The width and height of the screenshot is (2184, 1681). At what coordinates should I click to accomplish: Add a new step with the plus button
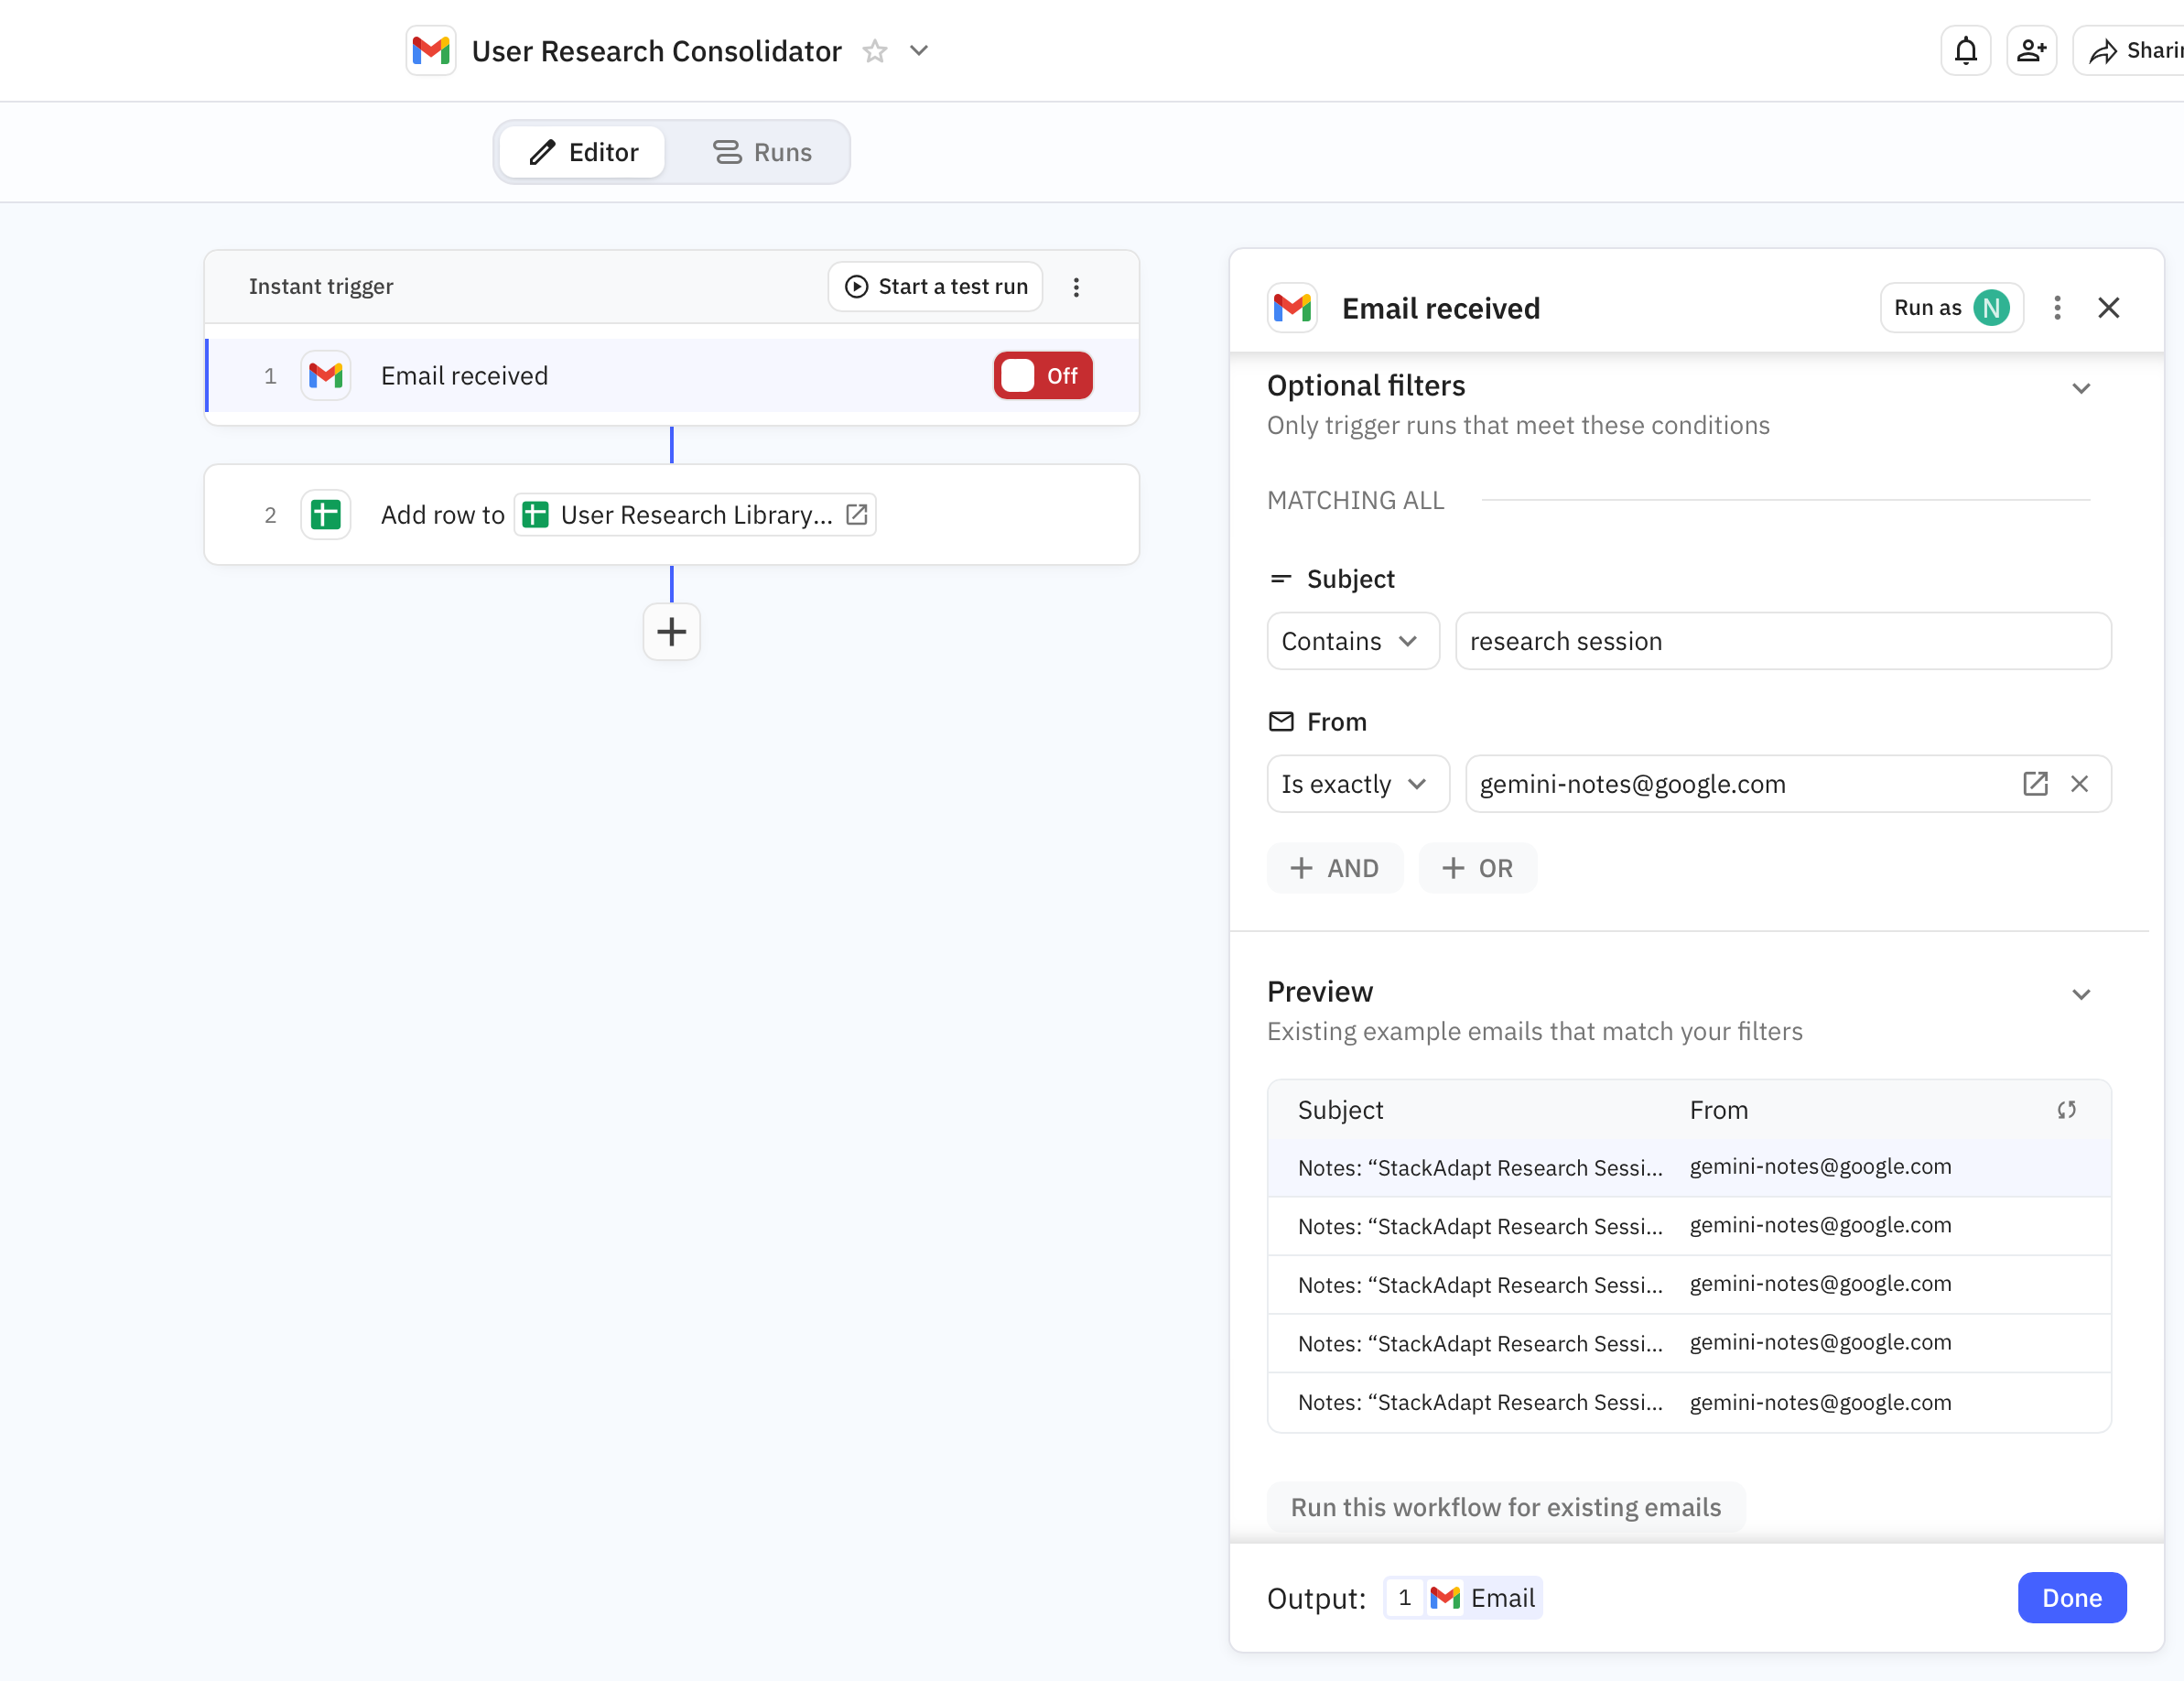(x=671, y=632)
